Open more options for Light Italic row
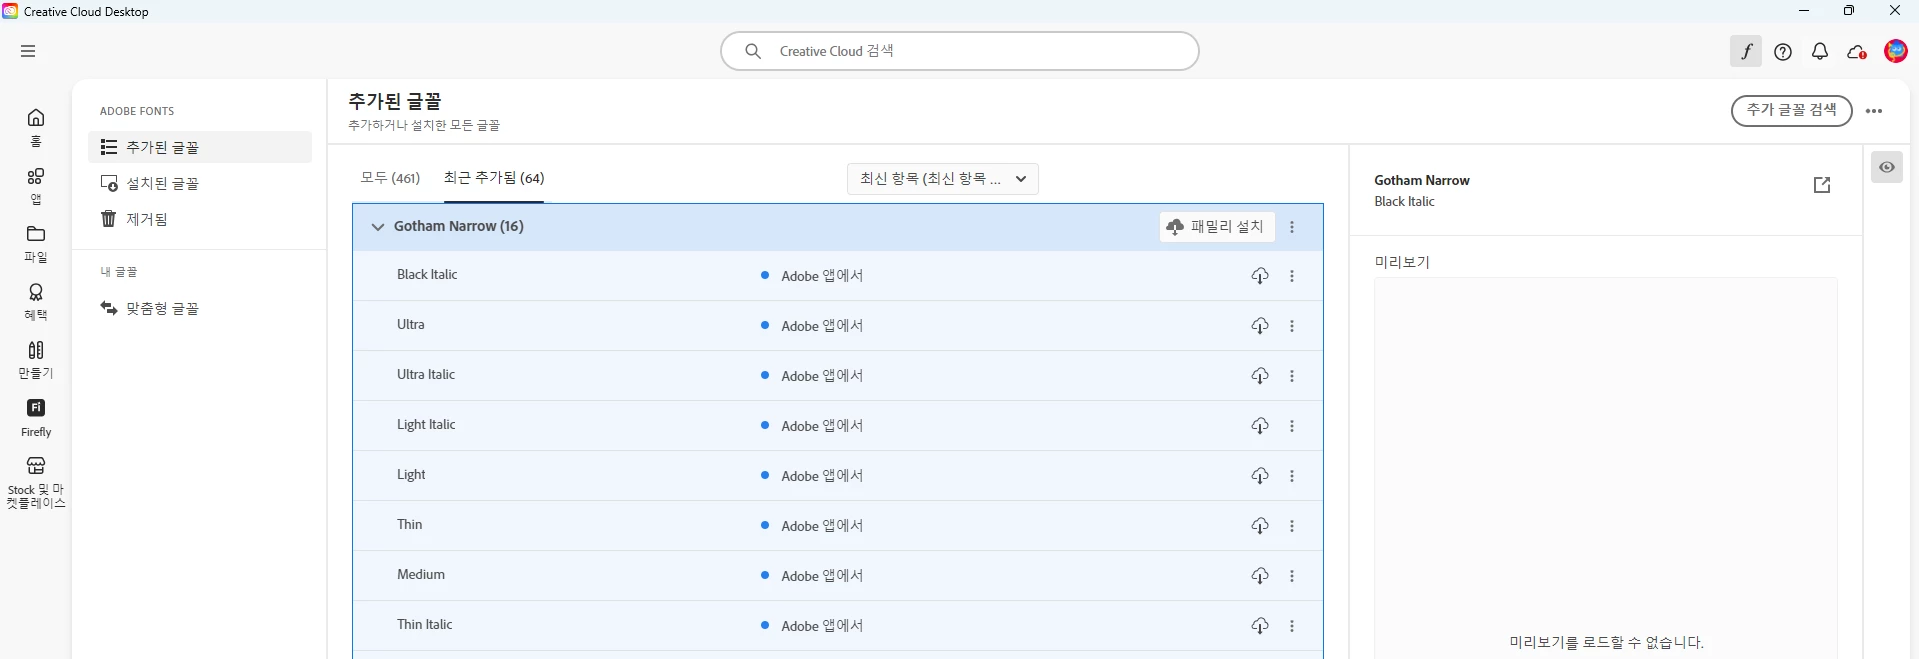Image resolution: width=1919 pixels, height=659 pixels. point(1292,426)
